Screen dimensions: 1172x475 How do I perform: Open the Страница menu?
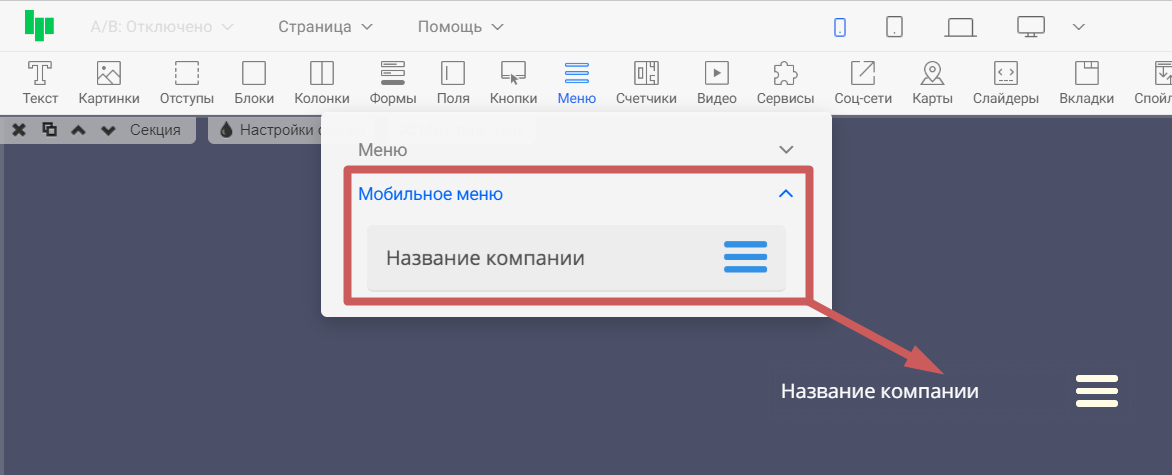325,27
